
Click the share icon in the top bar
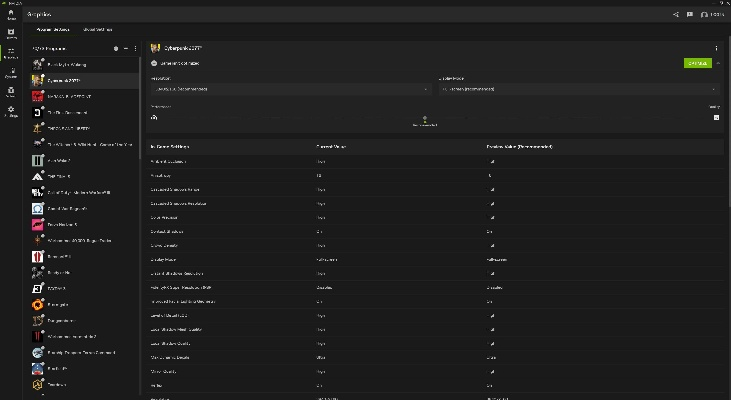[676, 15]
